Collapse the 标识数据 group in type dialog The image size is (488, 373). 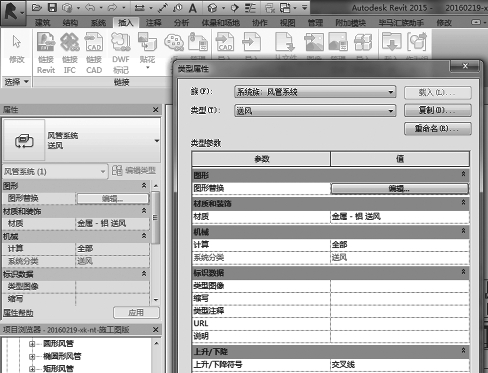[x=463, y=272]
